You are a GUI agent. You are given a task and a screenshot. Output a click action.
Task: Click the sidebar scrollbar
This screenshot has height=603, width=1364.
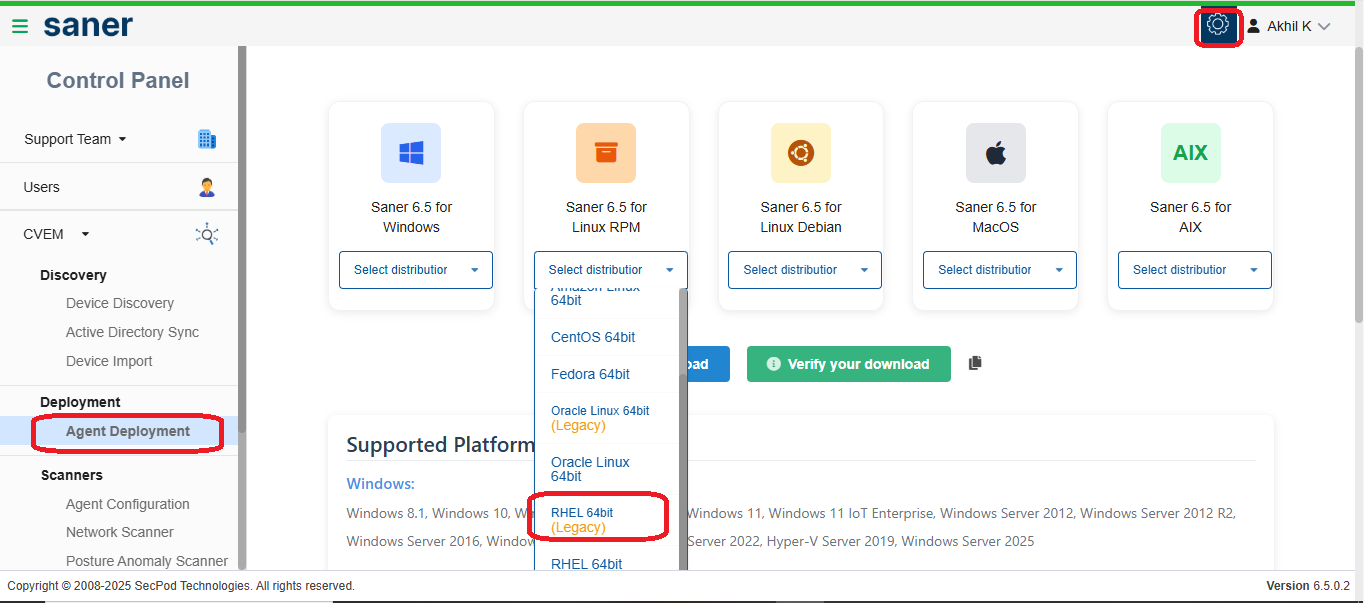pyautogui.click(x=242, y=240)
